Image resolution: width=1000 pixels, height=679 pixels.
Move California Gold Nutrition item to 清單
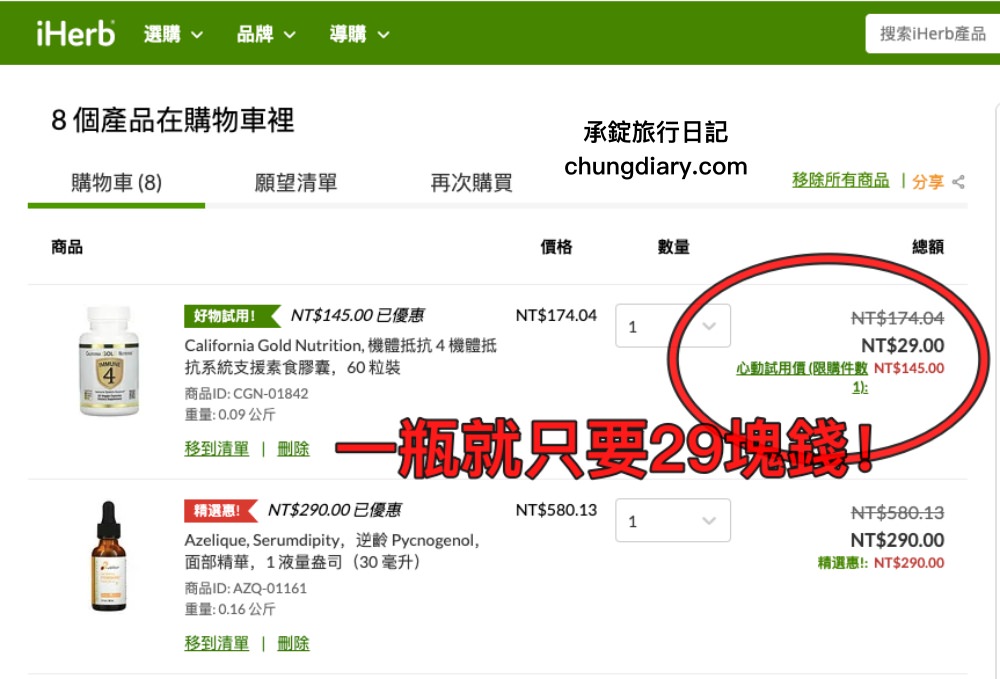217,449
